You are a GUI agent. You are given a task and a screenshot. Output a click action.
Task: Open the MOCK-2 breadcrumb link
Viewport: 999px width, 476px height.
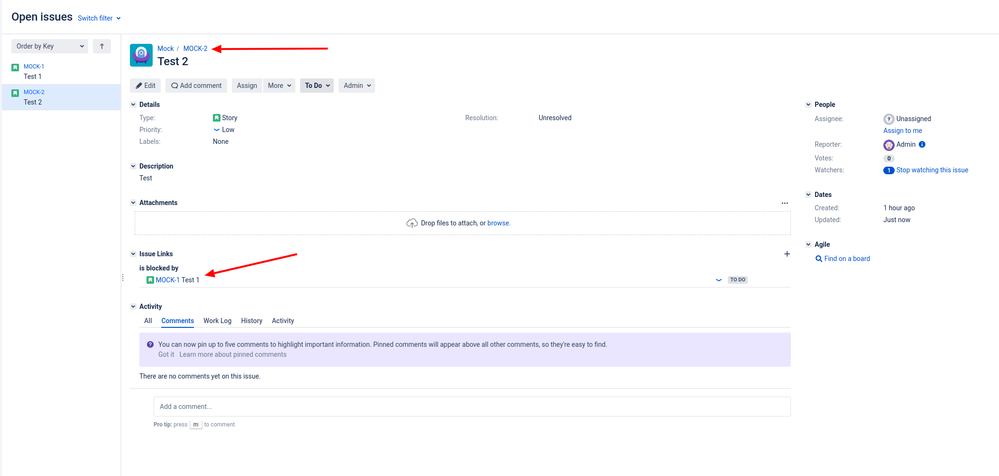(196, 48)
